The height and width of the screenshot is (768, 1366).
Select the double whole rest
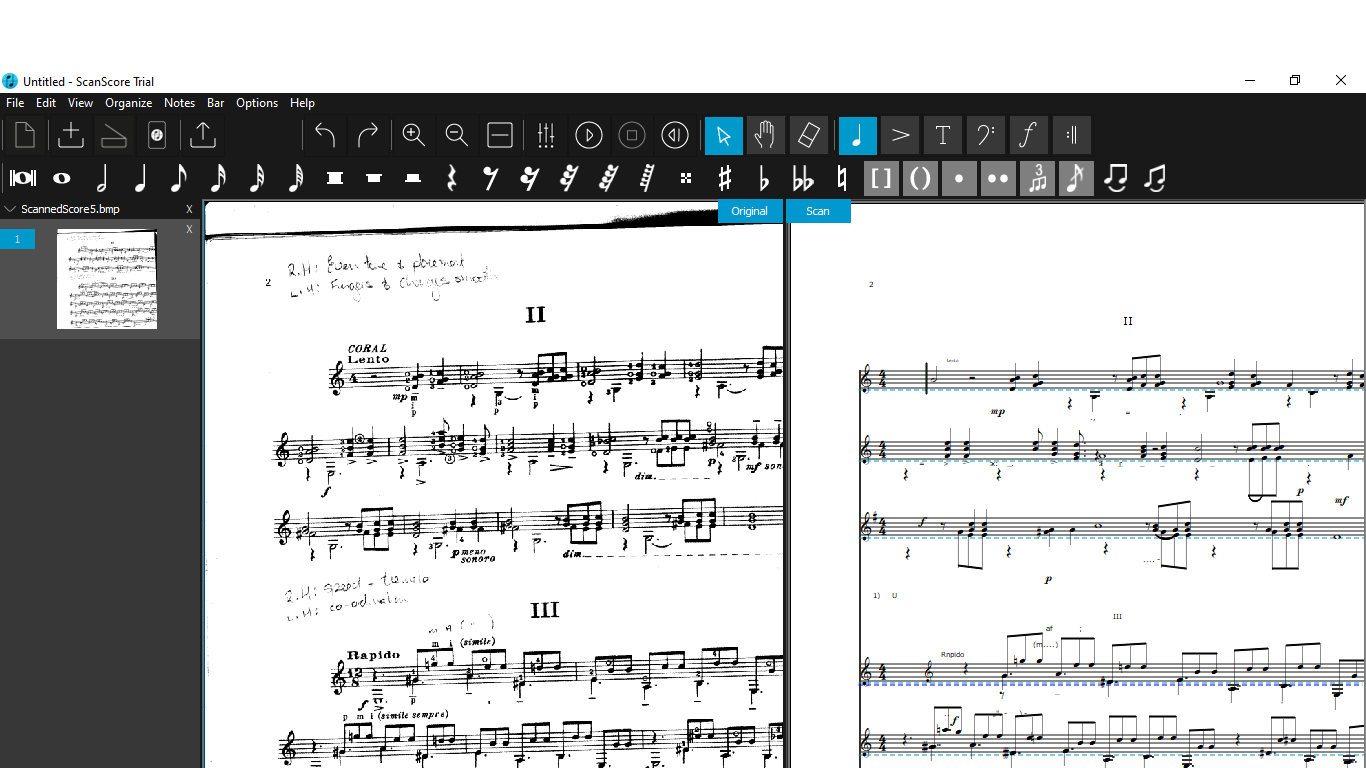335,178
